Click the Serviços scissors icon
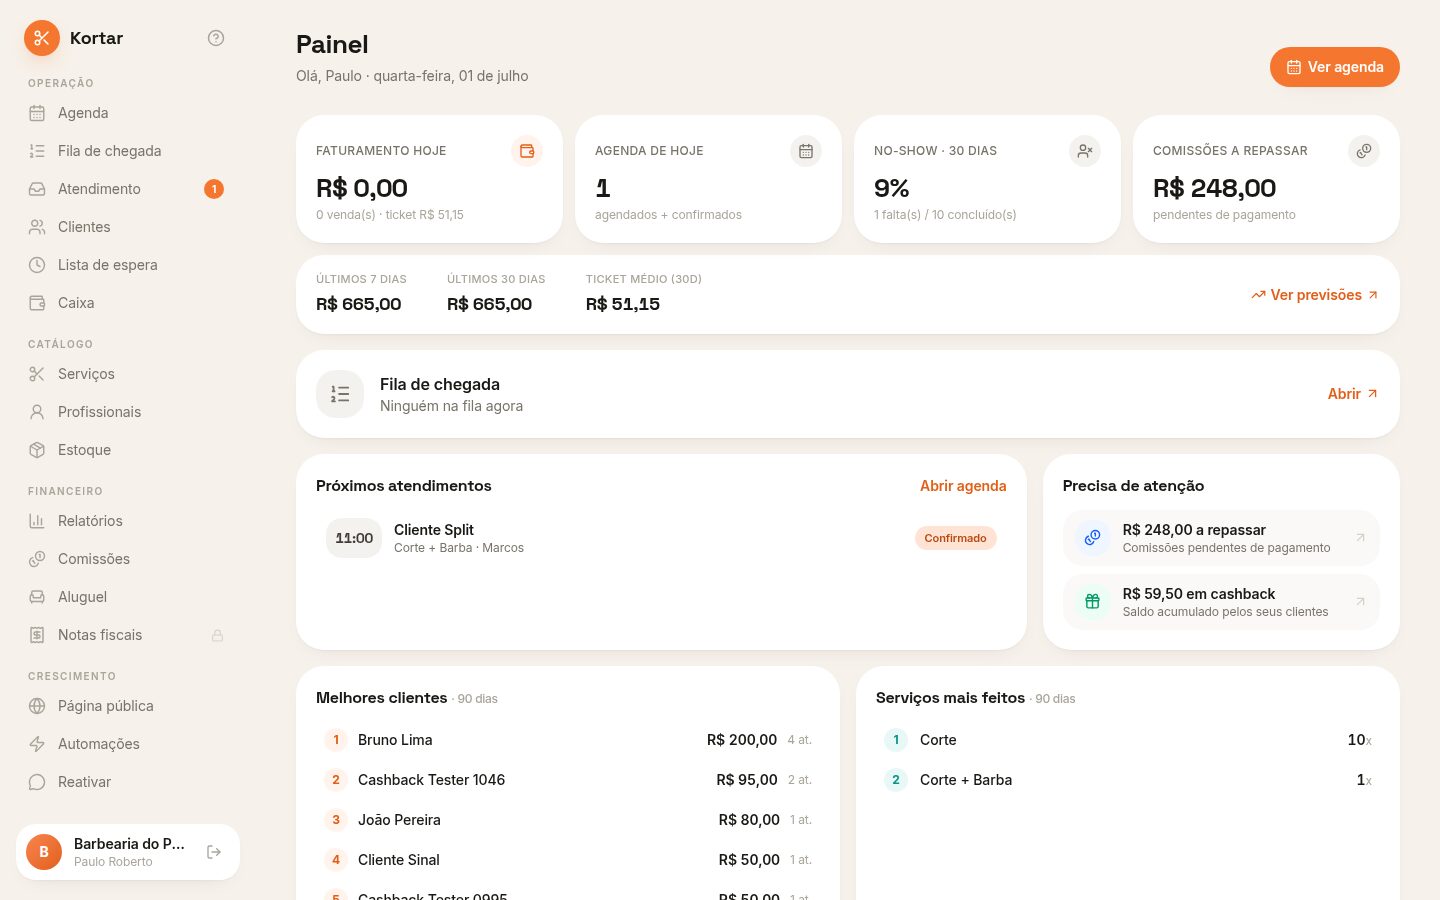This screenshot has width=1440, height=900. [37, 374]
